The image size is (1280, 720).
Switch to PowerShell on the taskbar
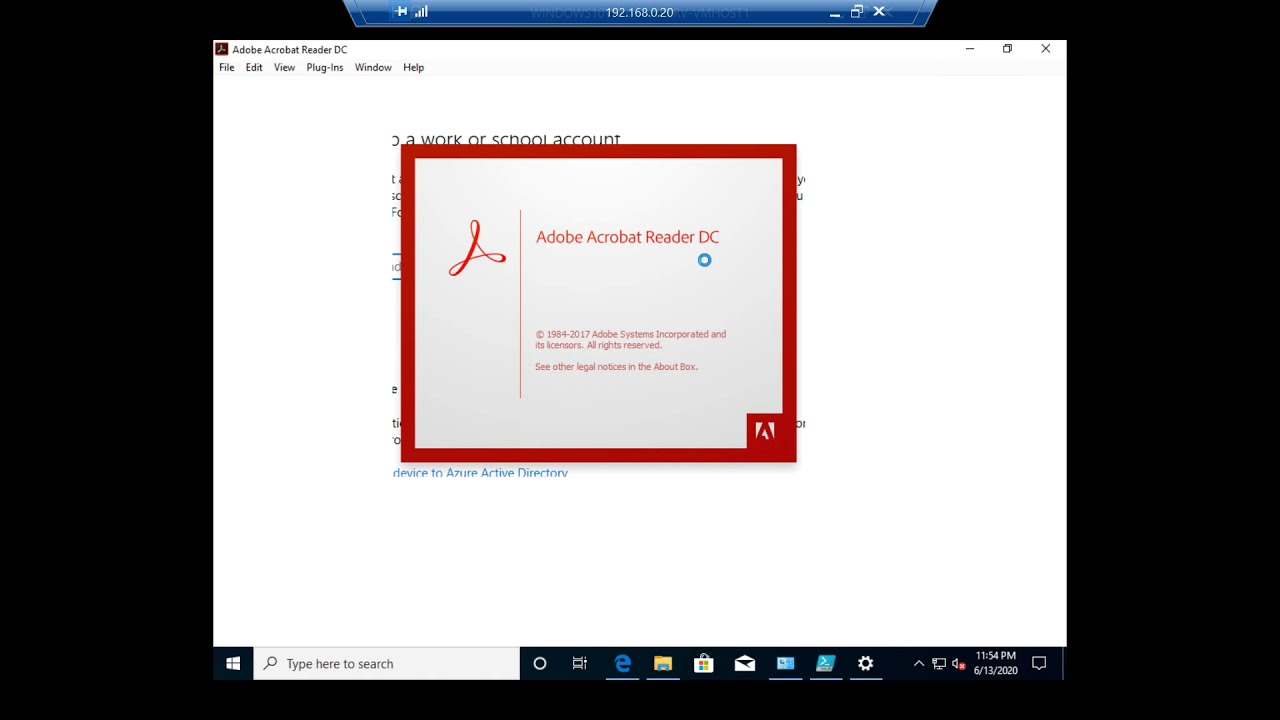(825, 663)
